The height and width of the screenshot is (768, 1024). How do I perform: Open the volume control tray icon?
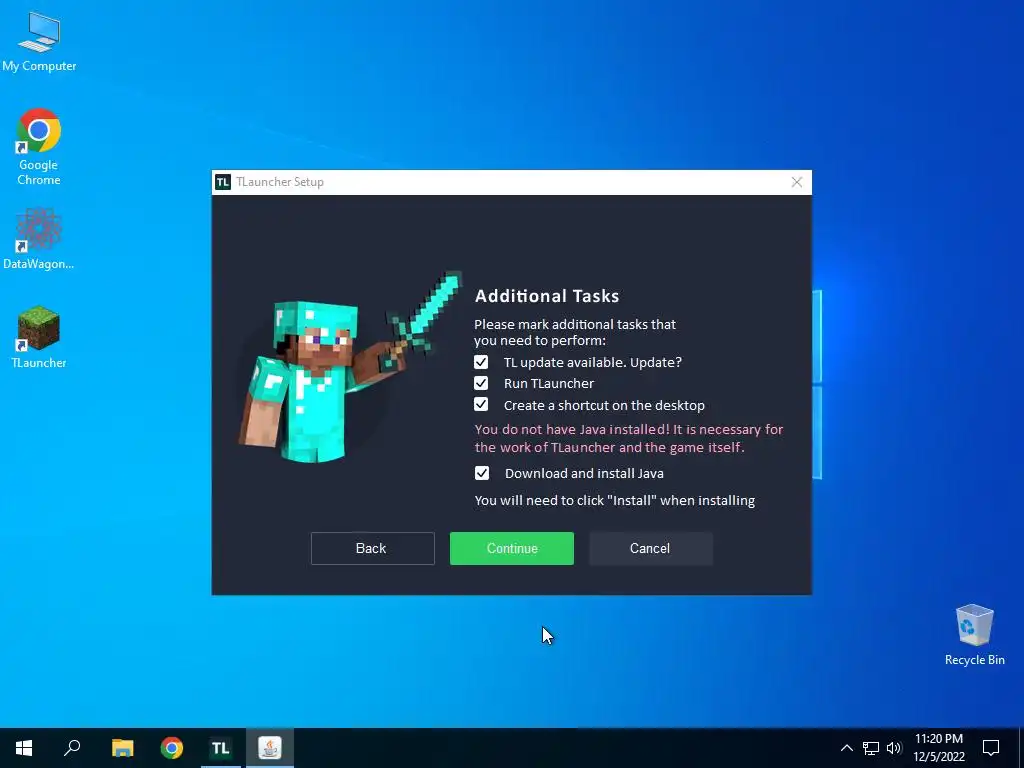894,748
